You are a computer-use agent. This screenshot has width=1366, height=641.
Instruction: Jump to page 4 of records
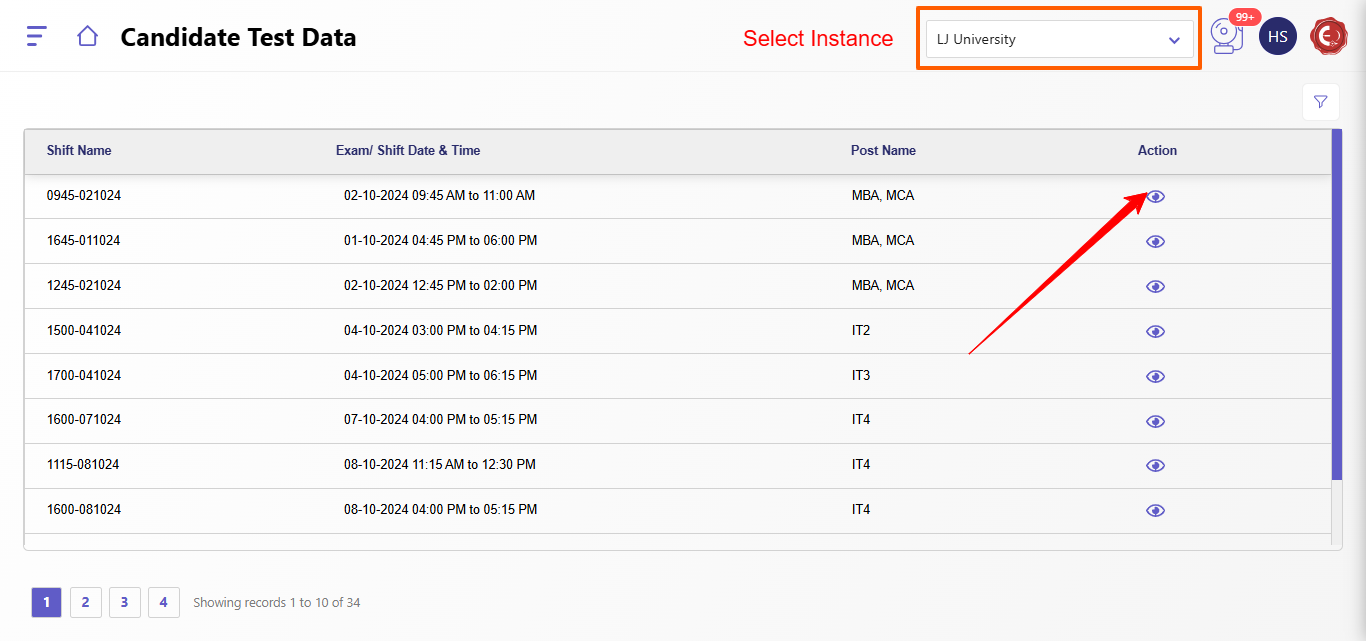tap(163, 602)
